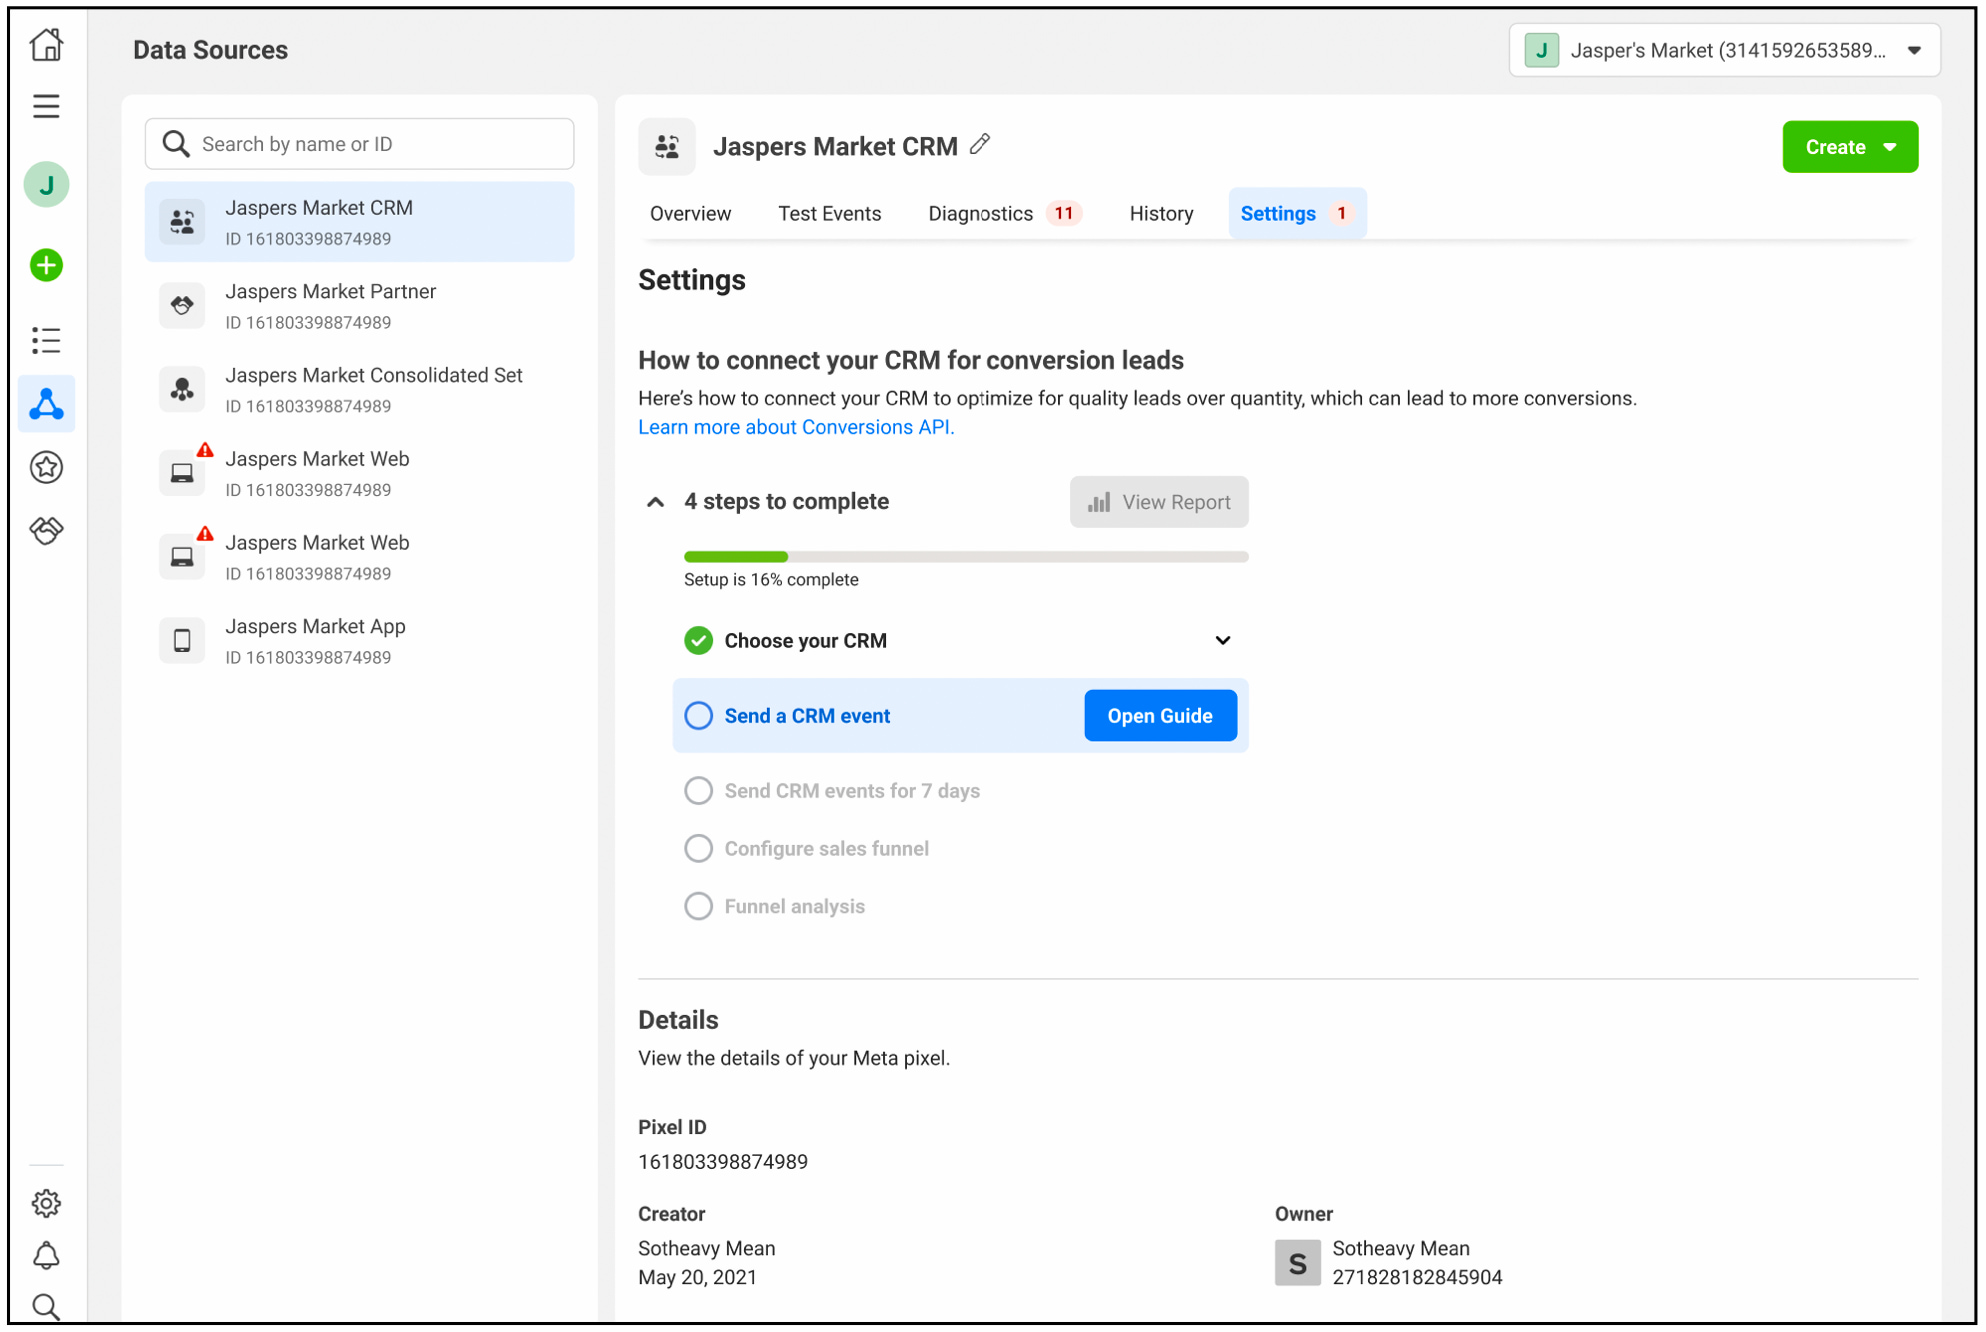
Task: Select the Settings tab
Action: (x=1297, y=214)
